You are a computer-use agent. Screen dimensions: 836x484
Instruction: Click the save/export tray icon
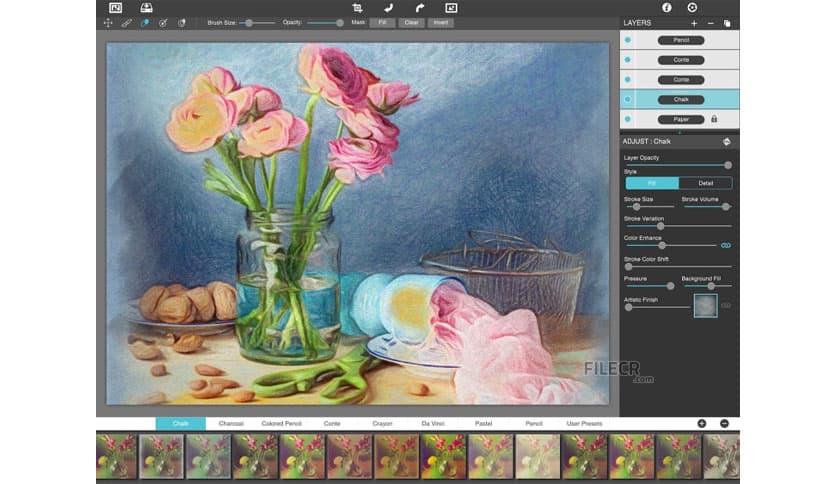pyautogui.click(x=146, y=7)
